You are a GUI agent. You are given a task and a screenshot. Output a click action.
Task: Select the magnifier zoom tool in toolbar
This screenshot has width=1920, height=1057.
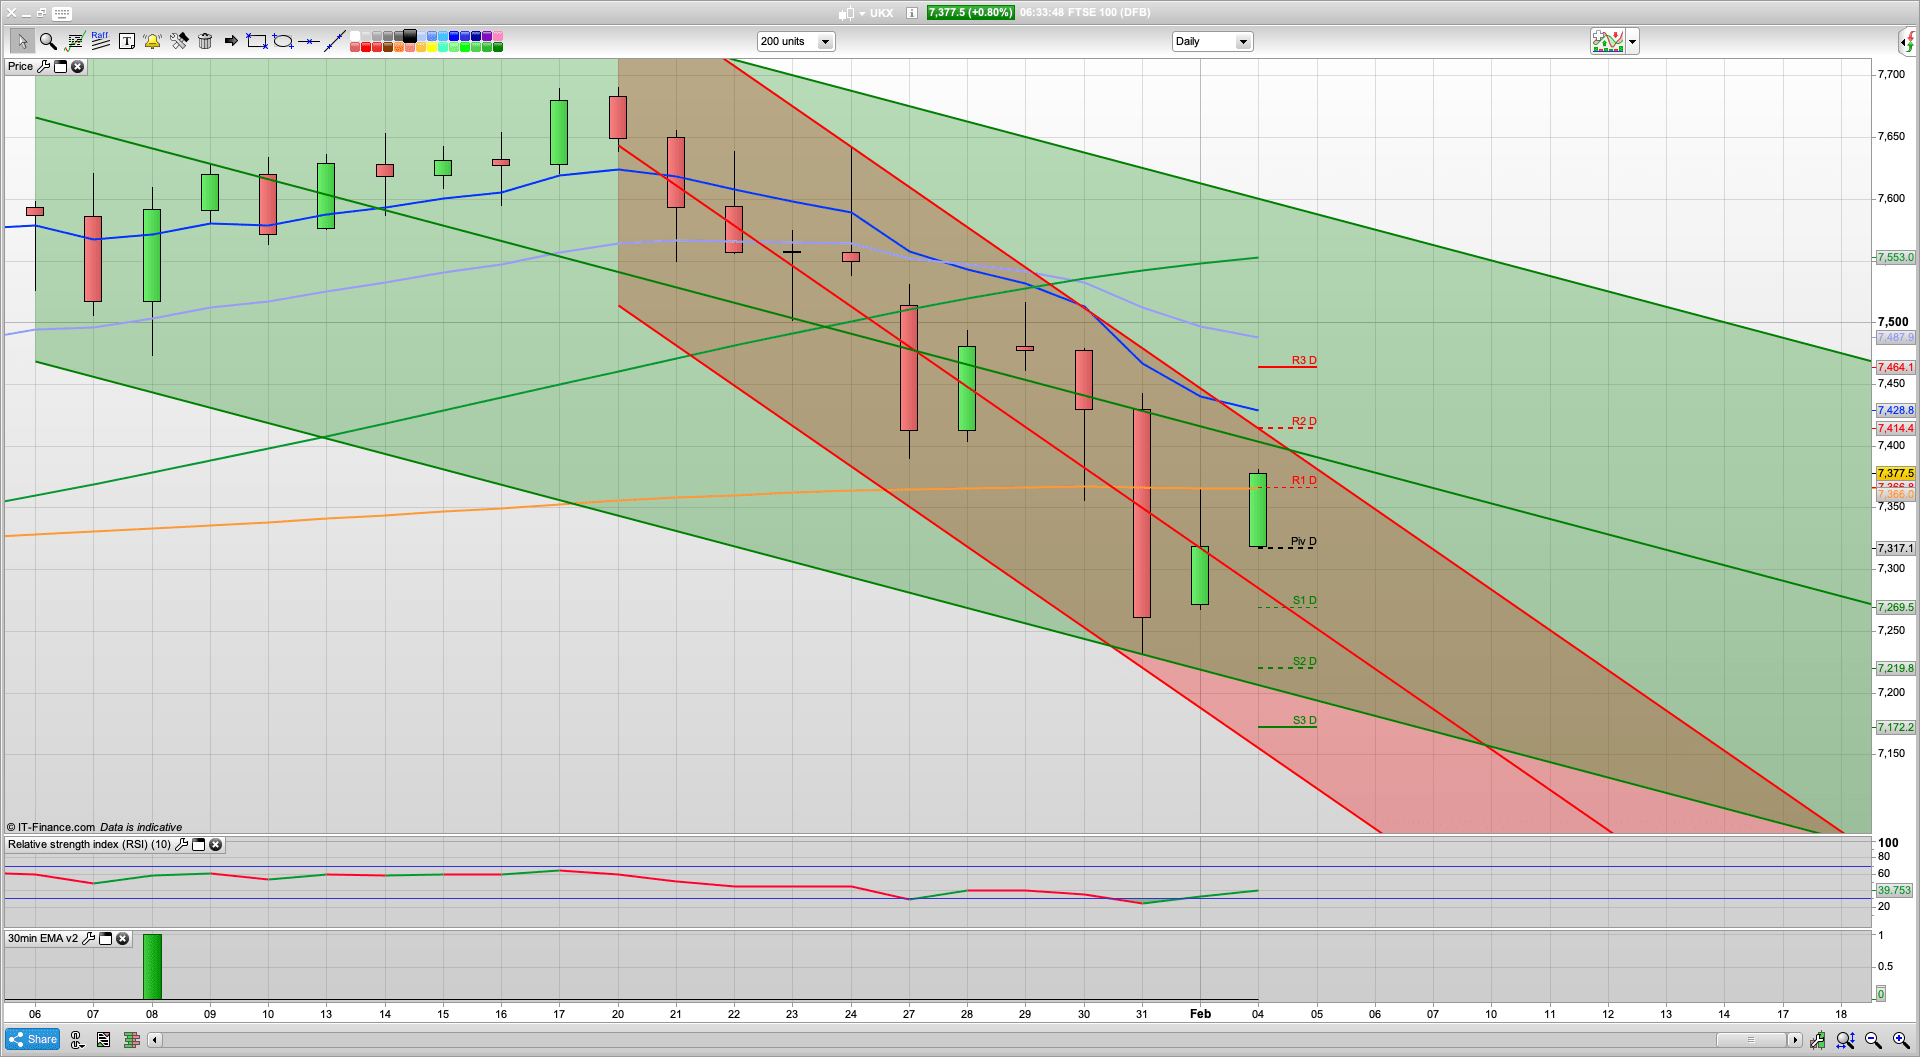47,41
